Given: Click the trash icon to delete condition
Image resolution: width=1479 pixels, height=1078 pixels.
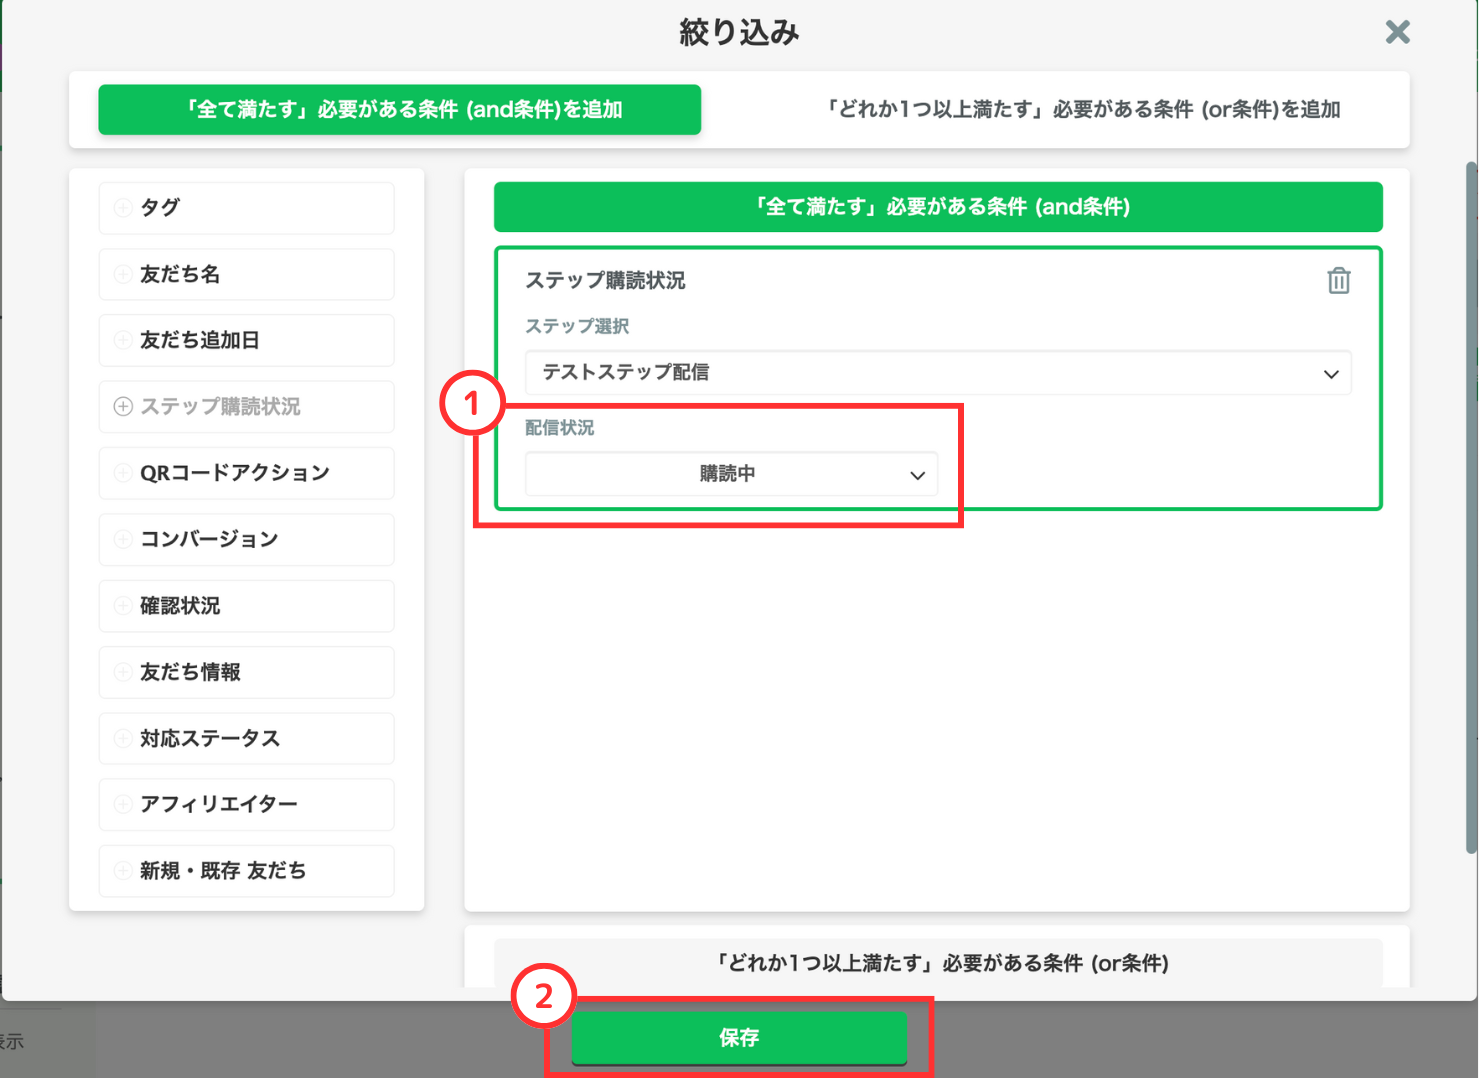Looking at the screenshot, I should point(1338,281).
